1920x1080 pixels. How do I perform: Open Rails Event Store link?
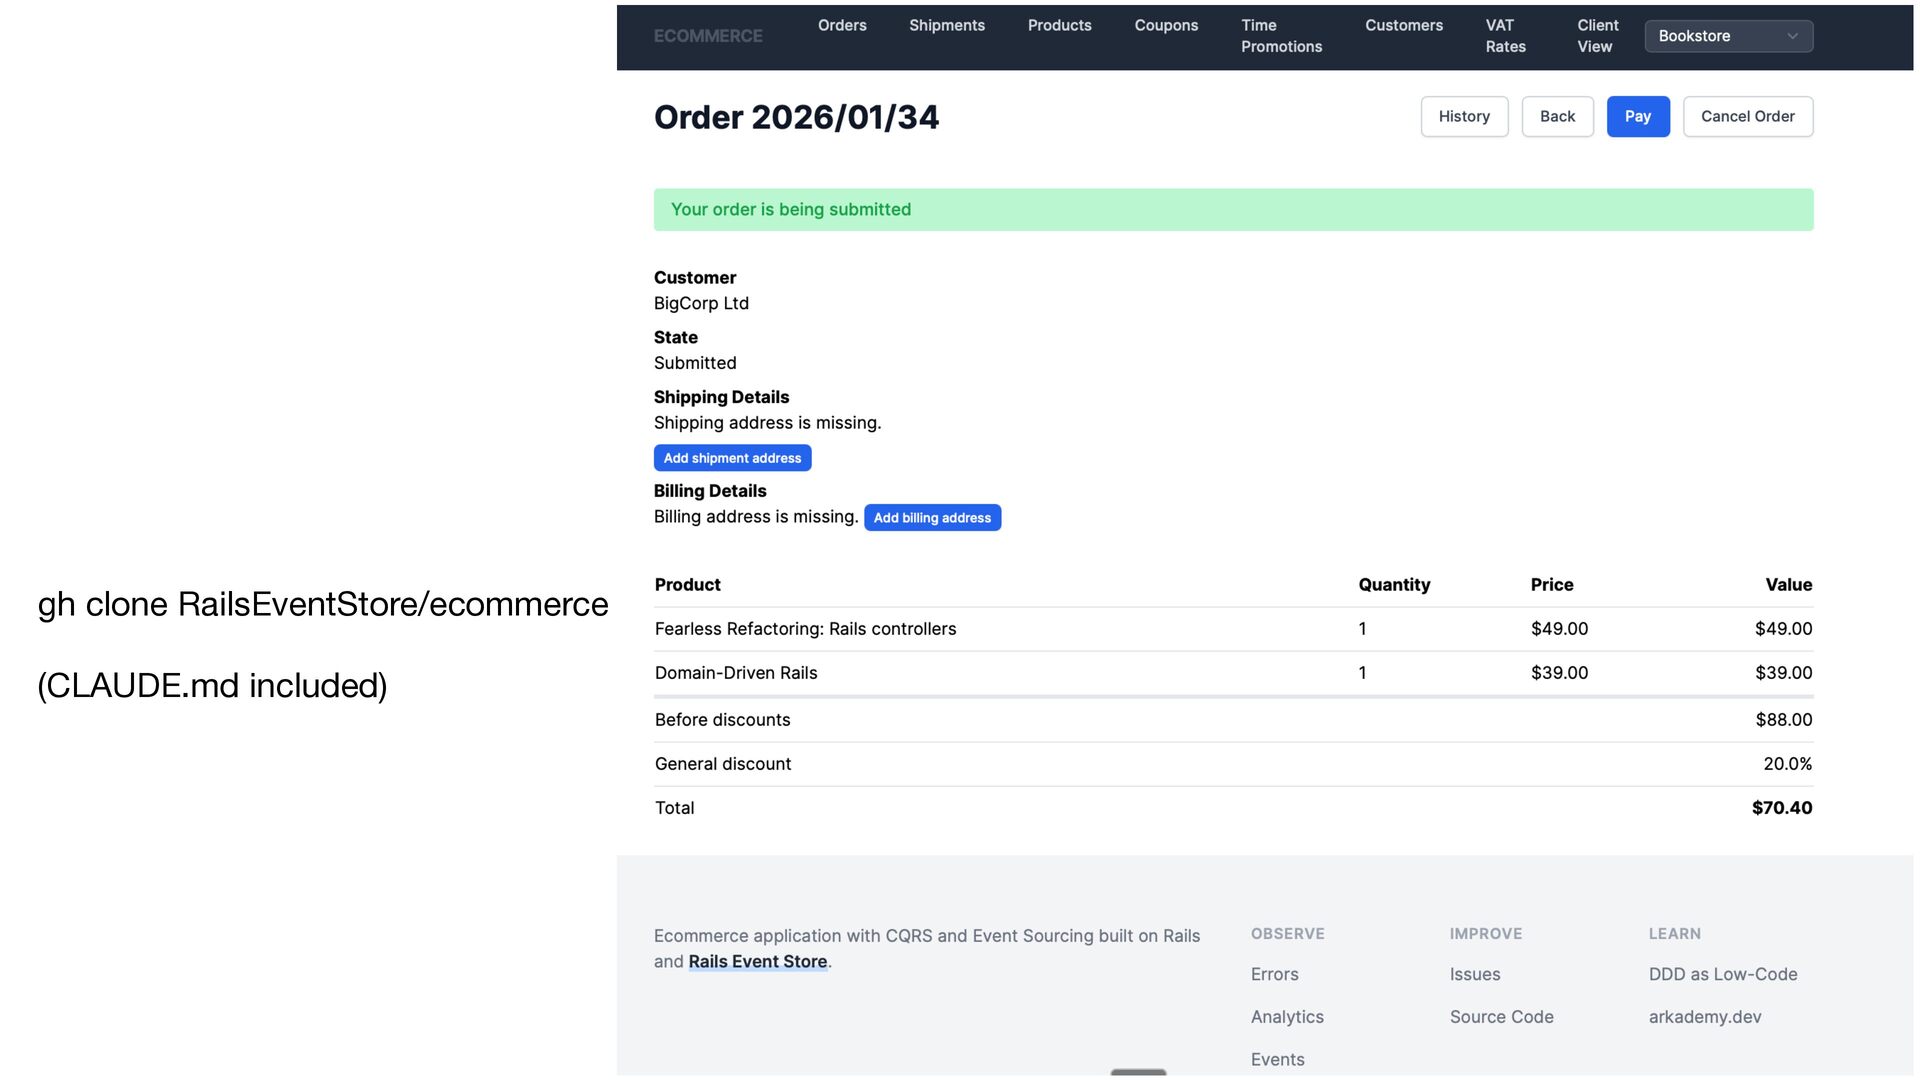tap(757, 962)
